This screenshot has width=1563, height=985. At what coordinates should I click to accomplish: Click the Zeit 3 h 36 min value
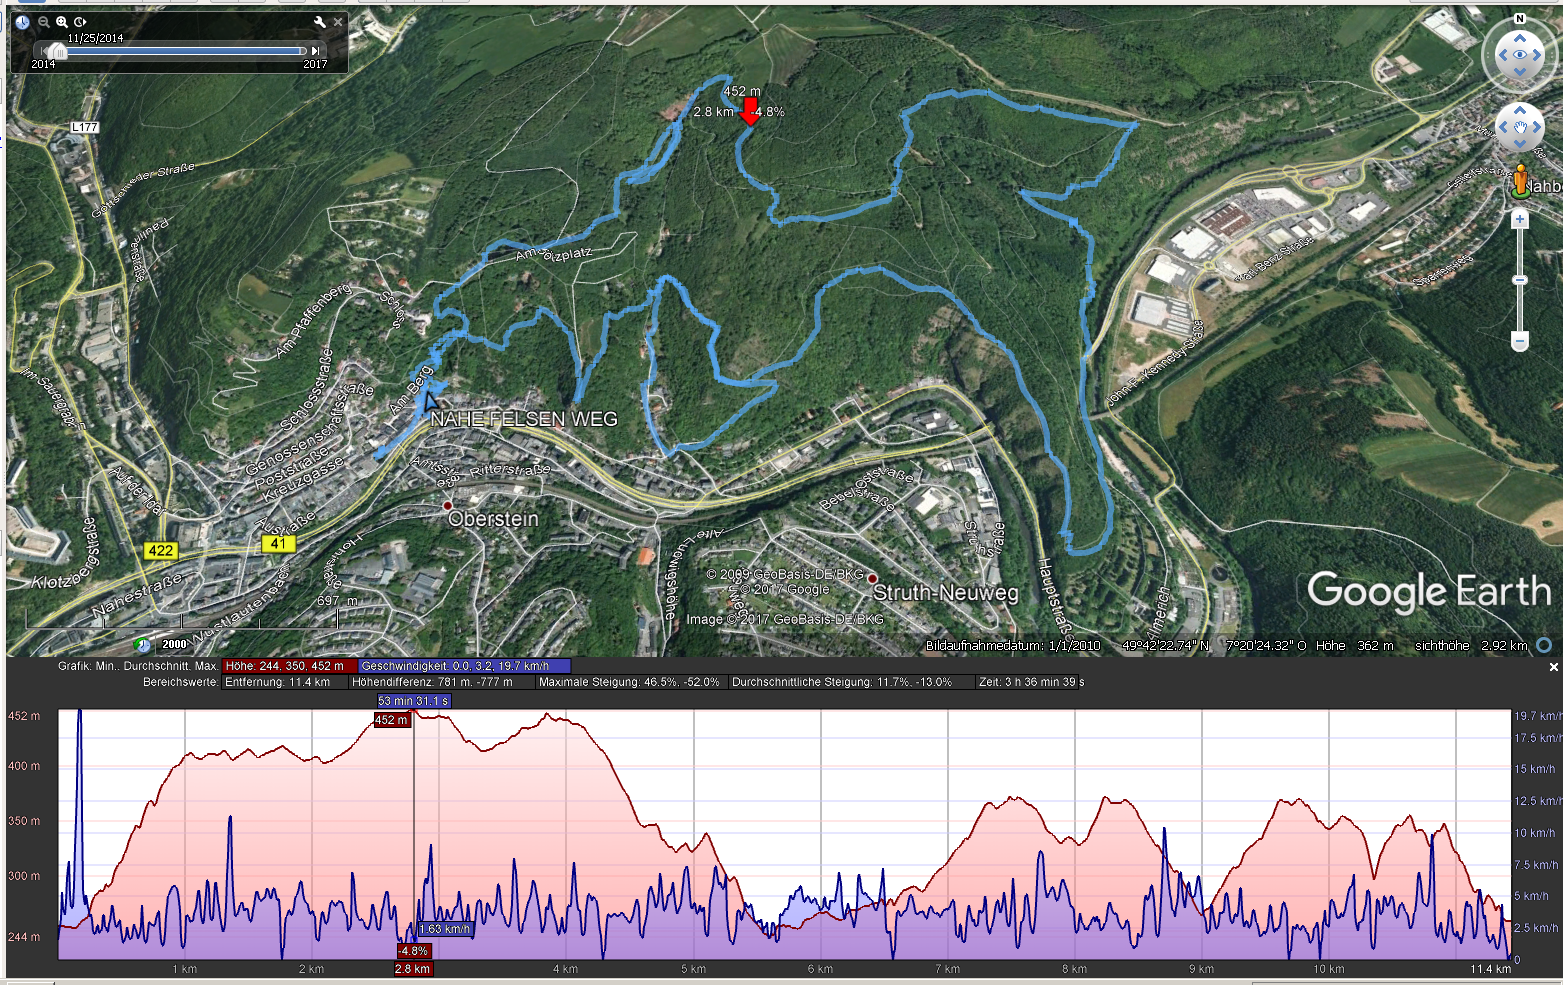[1031, 682]
